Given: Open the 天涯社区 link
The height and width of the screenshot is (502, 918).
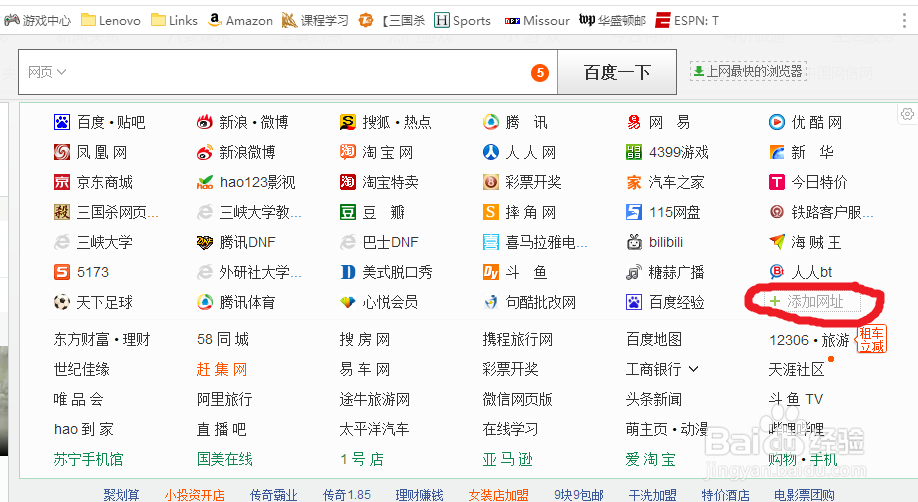Looking at the screenshot, I should pyautogui.click(x=796, y=369).
